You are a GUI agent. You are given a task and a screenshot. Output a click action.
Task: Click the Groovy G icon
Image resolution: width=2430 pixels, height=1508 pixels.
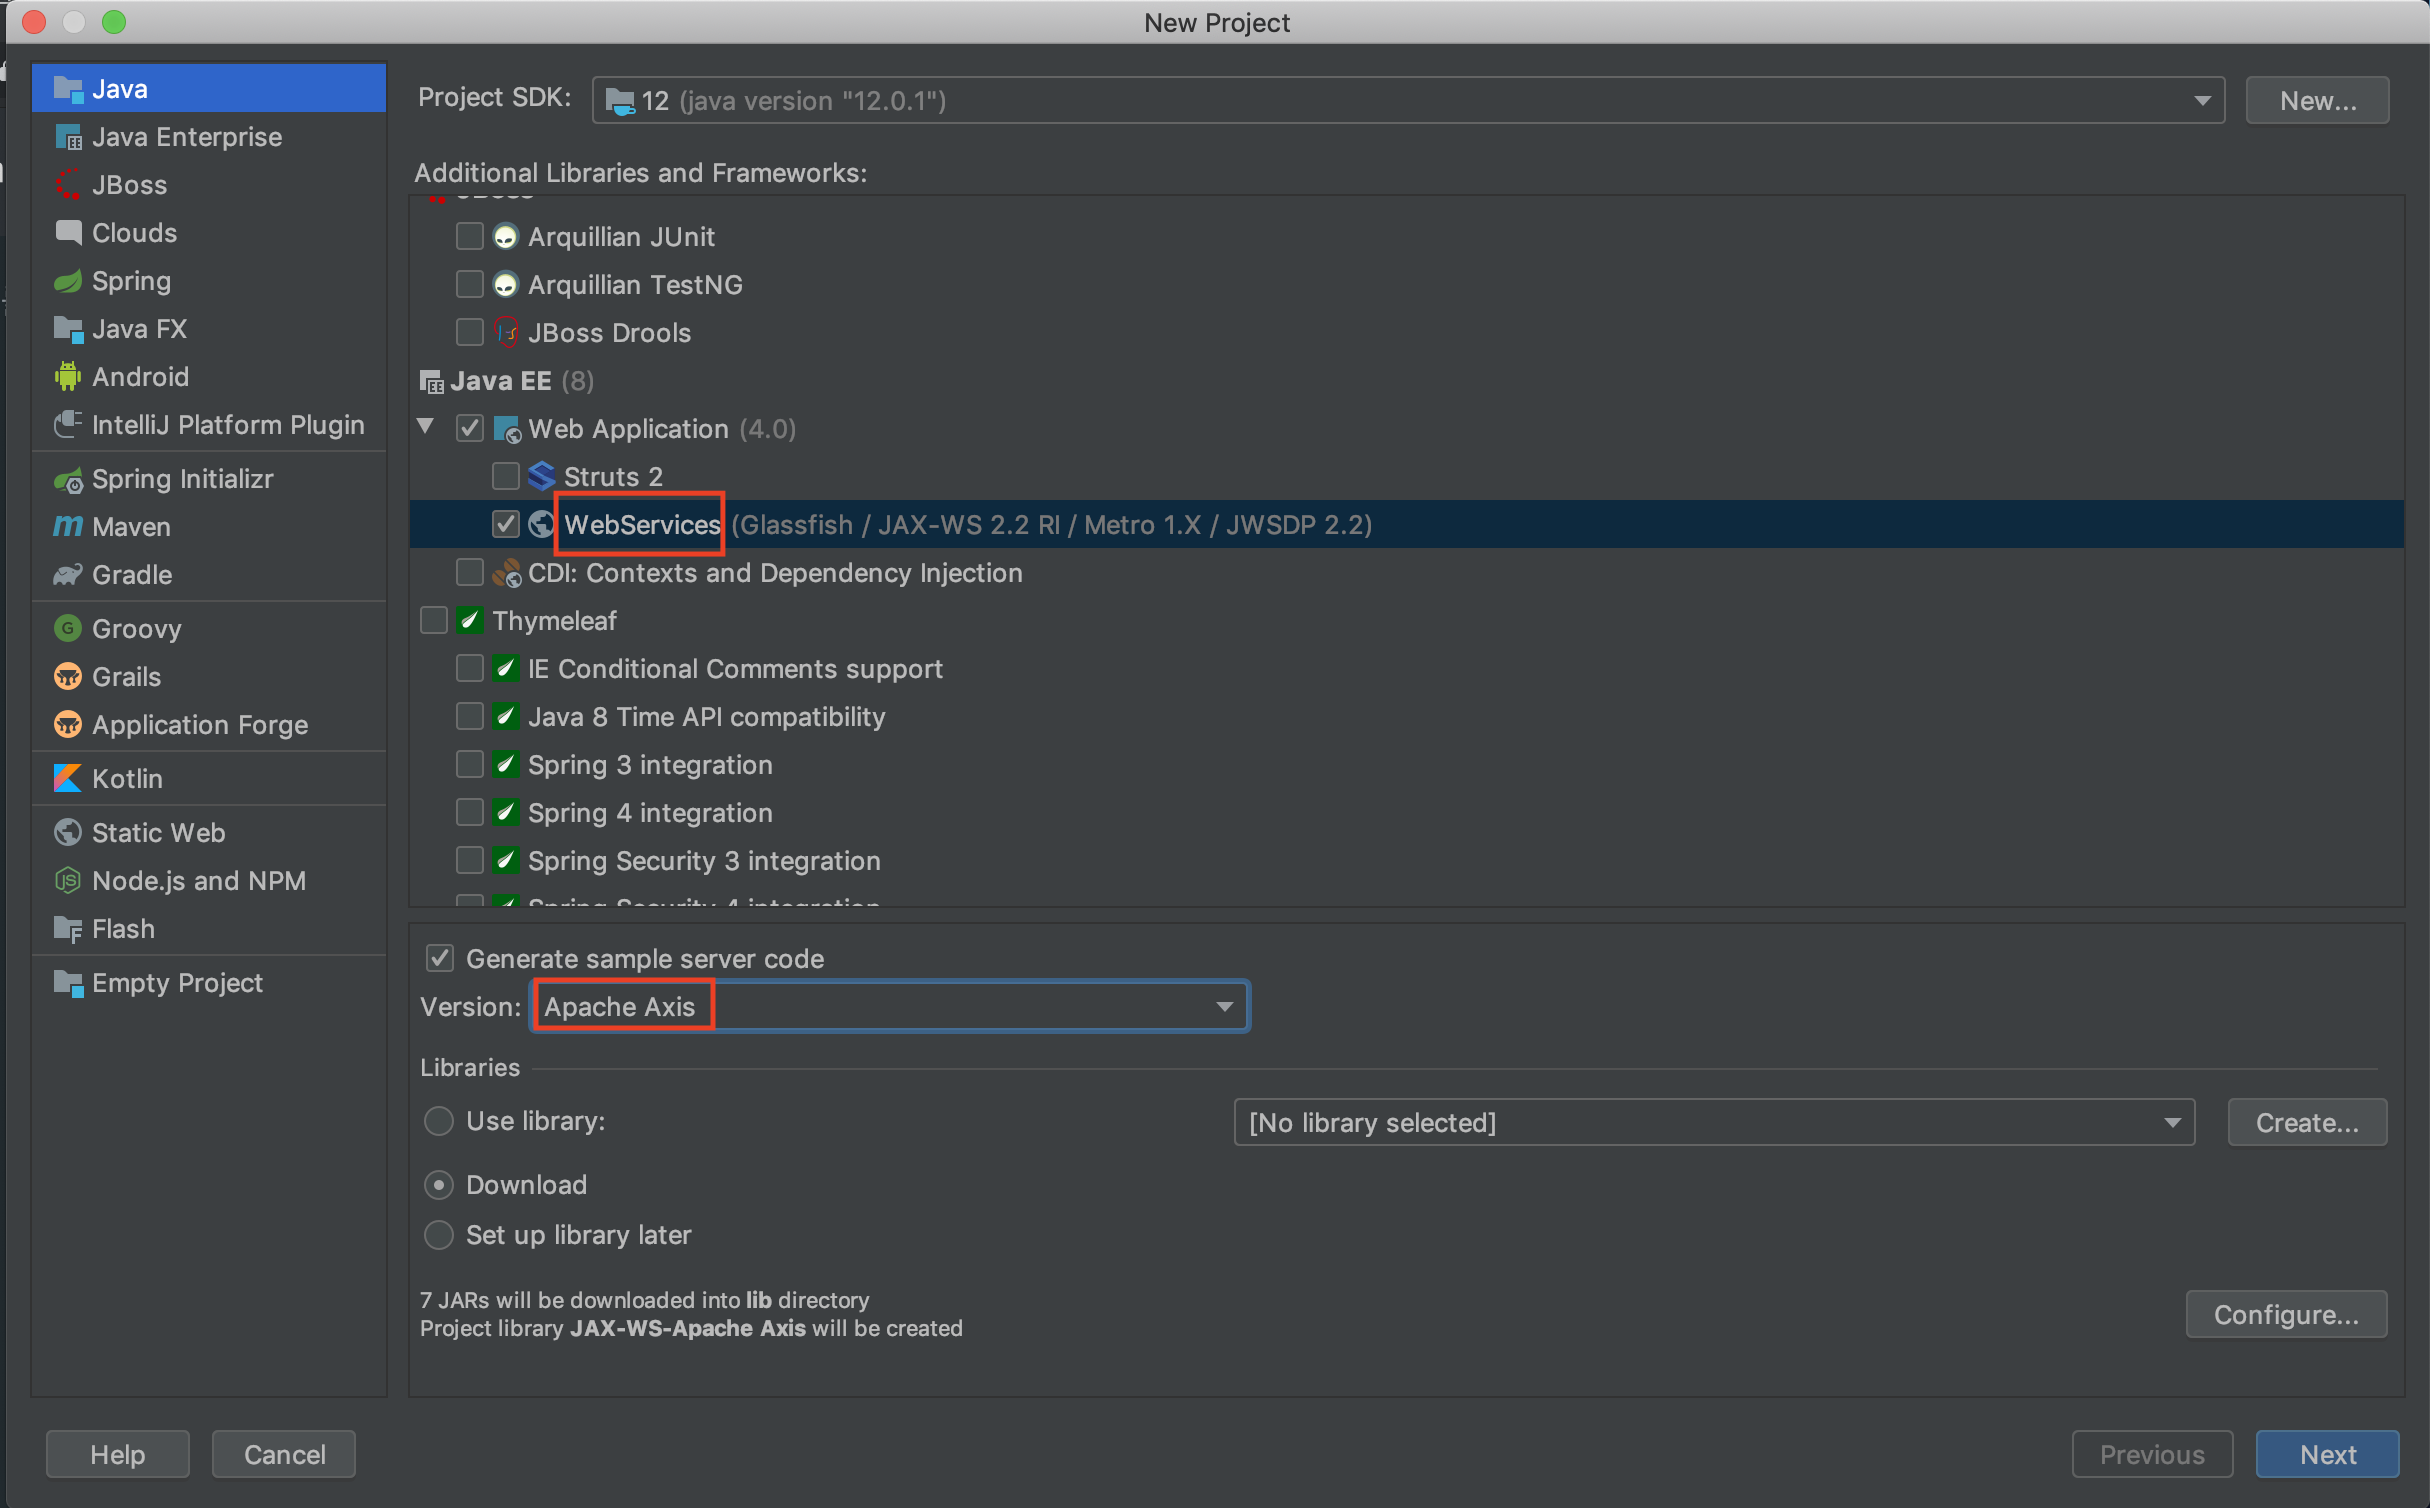[x=68, y=629]
